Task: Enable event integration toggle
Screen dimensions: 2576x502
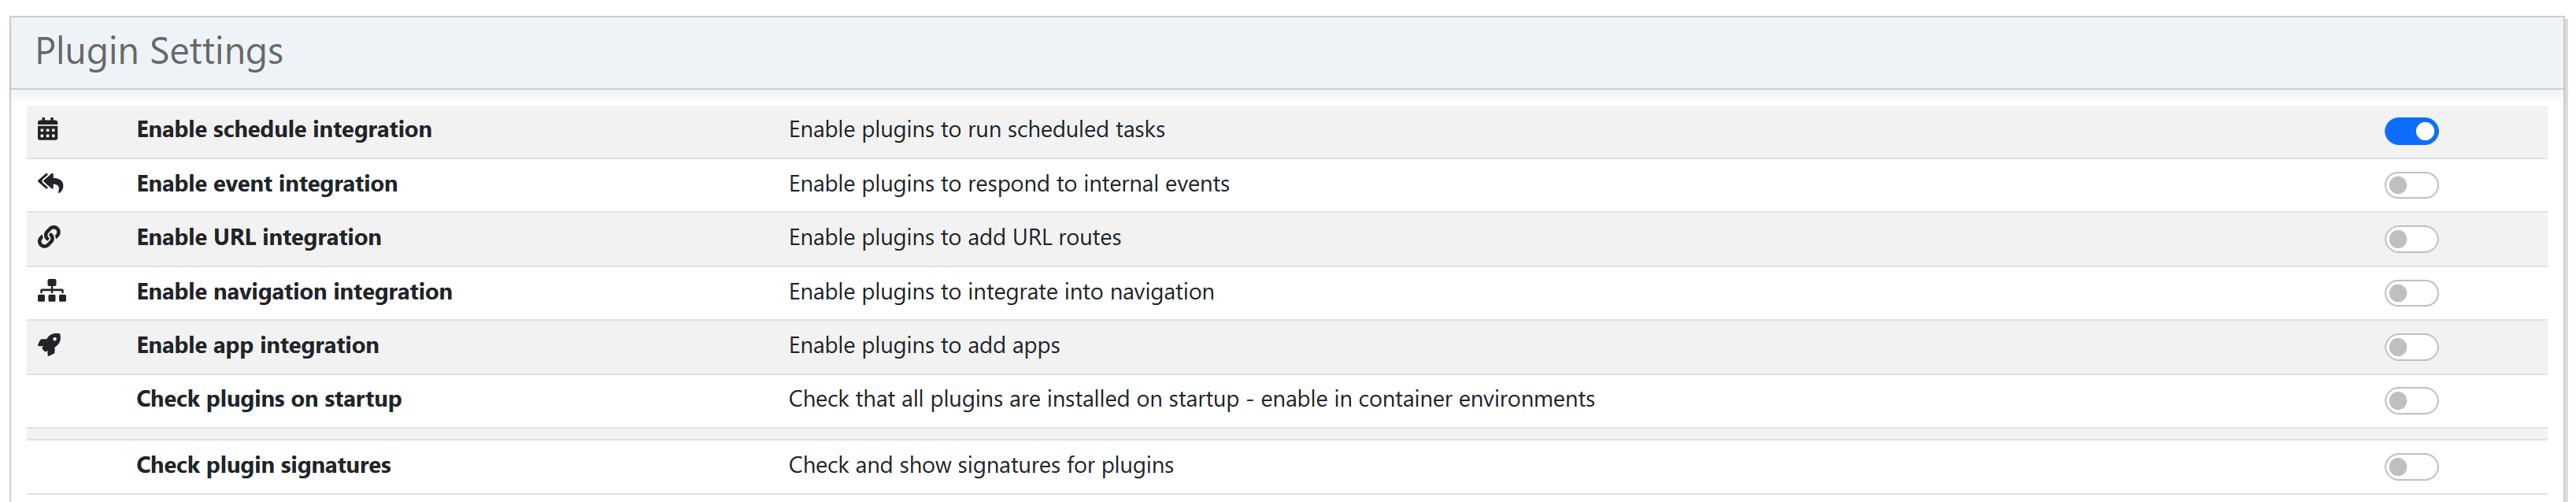Action: [x=2411, y=184]
